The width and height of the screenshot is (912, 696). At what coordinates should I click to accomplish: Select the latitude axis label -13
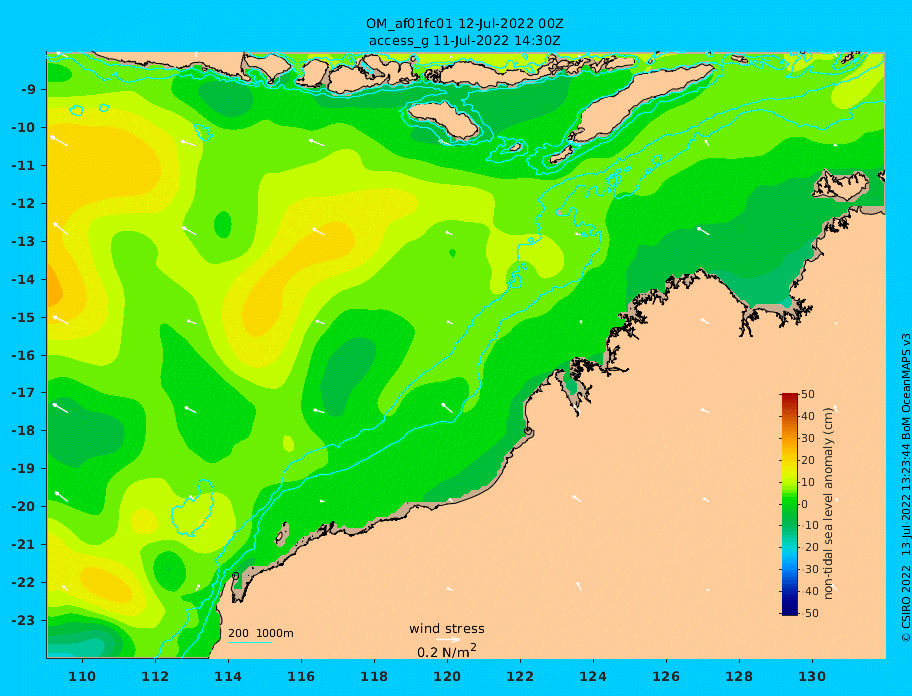[24, 241]
